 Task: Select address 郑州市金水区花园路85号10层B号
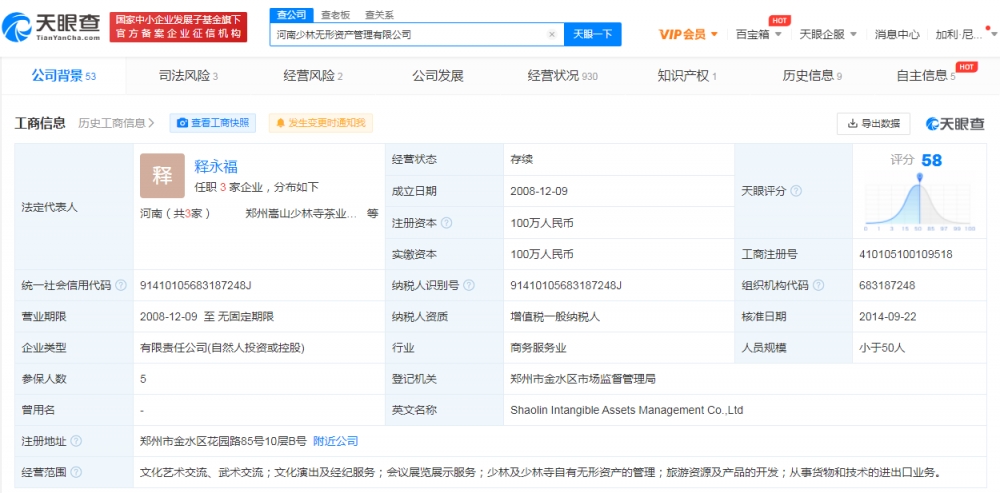pos(223,441)
